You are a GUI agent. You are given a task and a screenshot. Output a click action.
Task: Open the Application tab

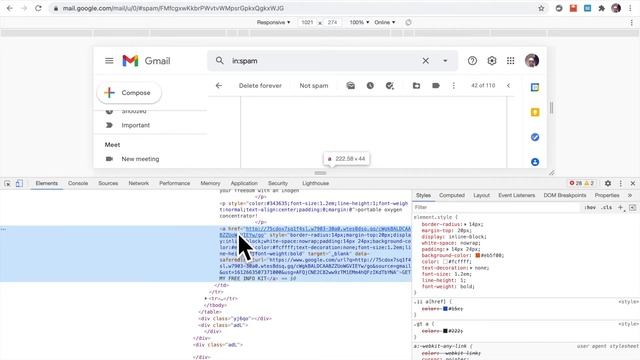[x=244, y=183]
